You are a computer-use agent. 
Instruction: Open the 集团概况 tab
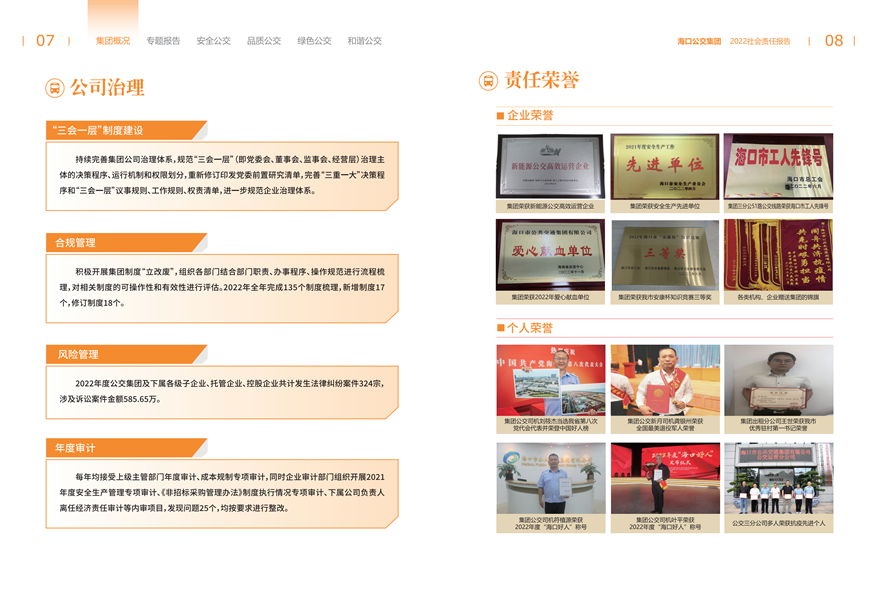[x=113, y=41]
